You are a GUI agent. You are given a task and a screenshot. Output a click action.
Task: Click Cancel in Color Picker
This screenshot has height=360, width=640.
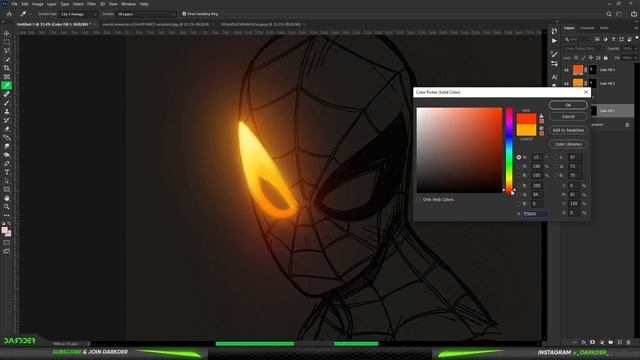[x=568, y=116]
